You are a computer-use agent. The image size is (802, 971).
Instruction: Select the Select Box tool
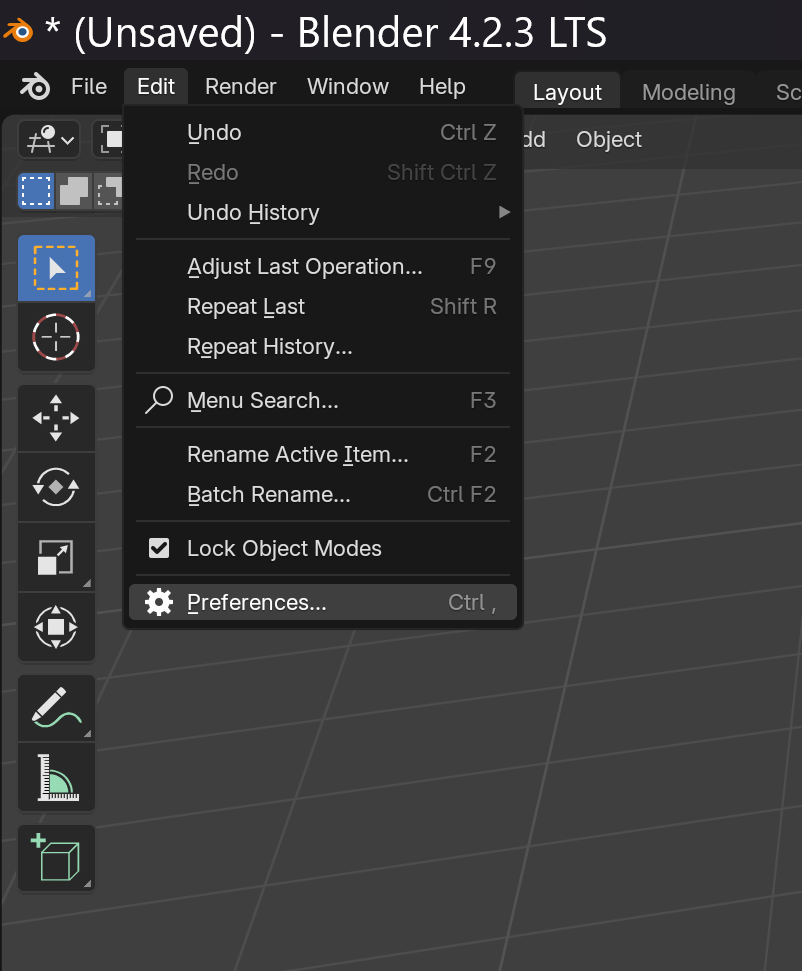56,268
